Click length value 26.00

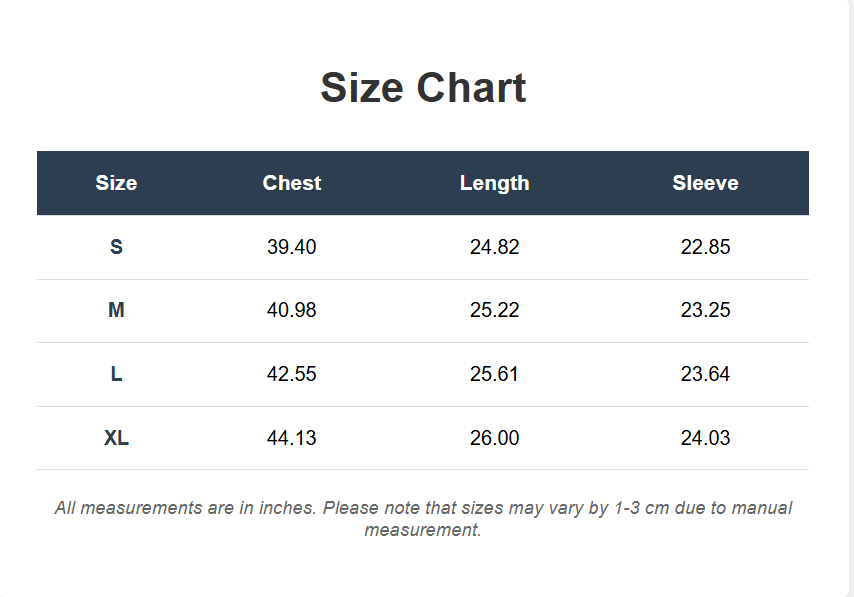[x=494, y=438]
